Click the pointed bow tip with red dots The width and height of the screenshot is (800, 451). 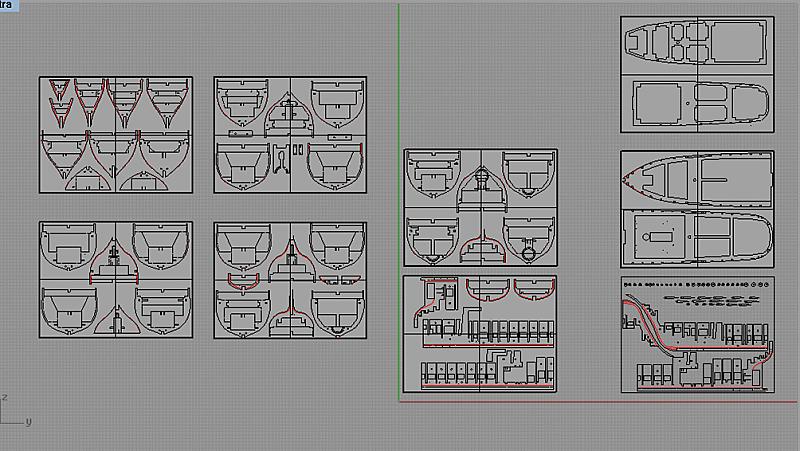point(628,180)
